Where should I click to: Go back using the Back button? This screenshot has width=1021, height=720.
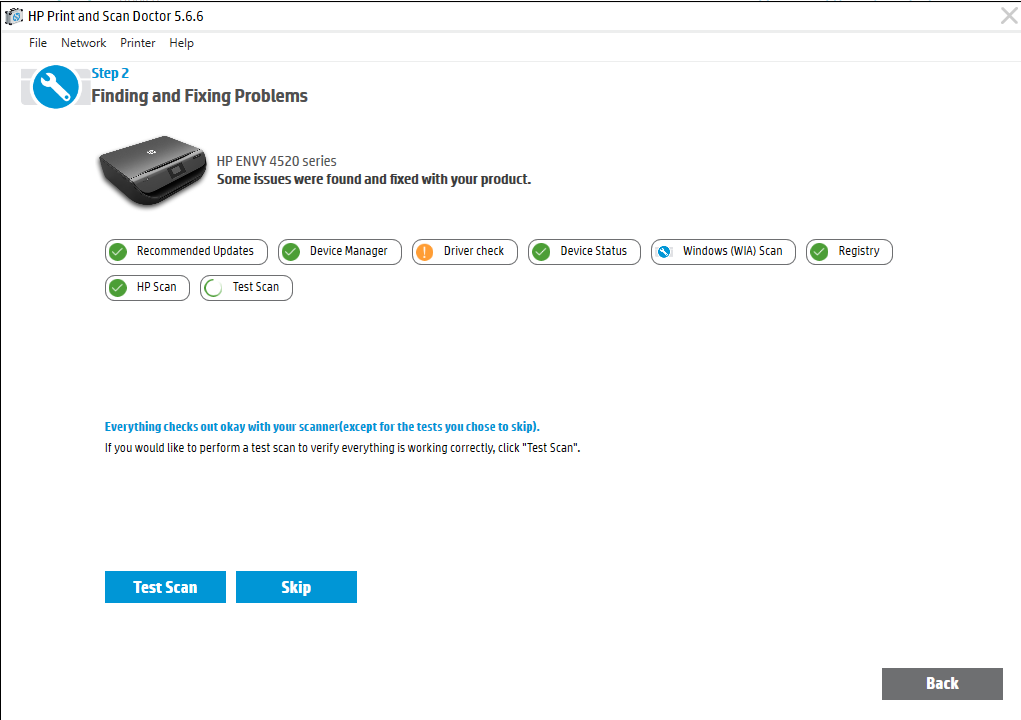pyautogui.click(x=941, y=684)
